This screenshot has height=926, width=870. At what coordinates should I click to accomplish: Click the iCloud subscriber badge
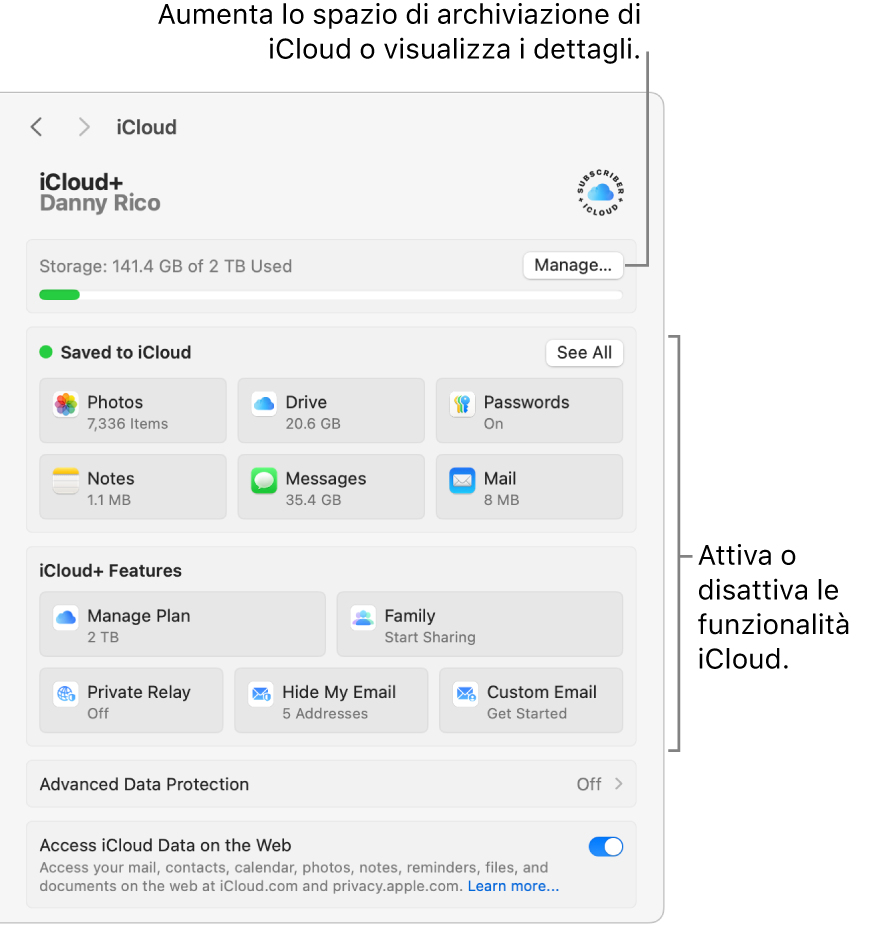tap(601, 193)
